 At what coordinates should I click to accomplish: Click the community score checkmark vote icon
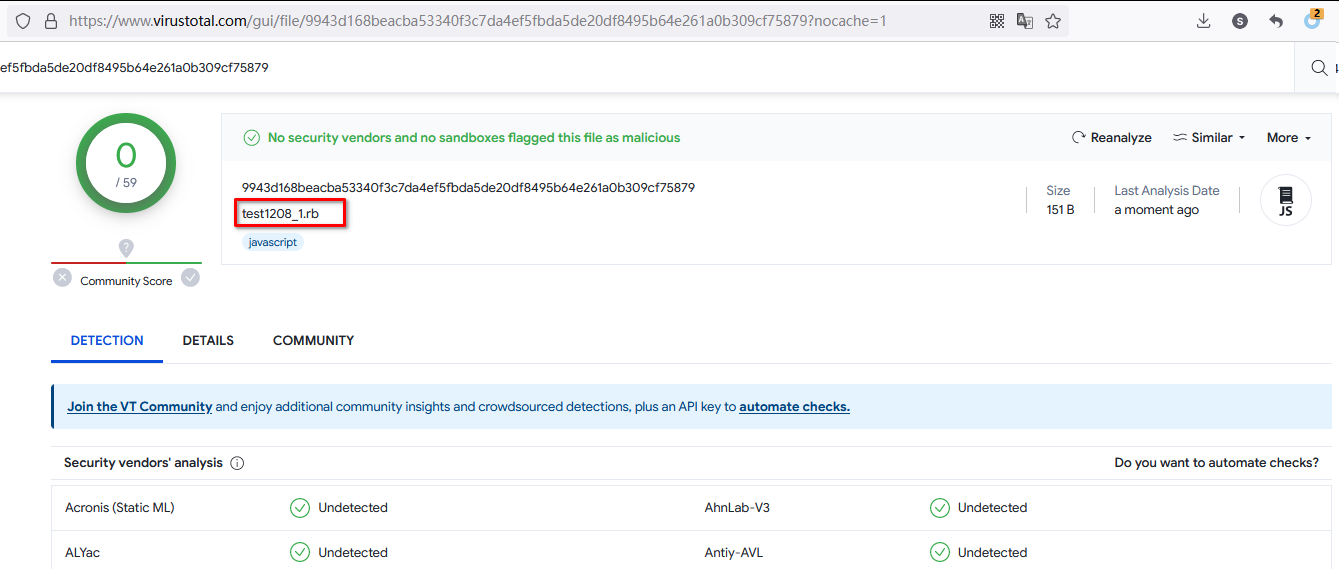190,278
